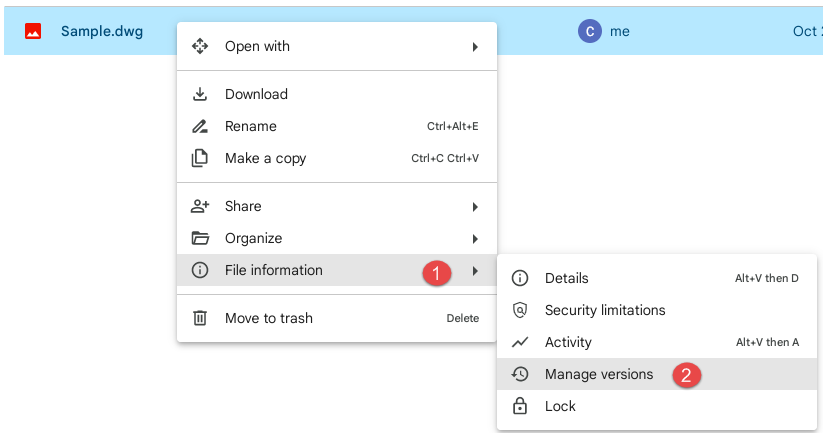Click the Ctrl+C Ctrl+V shortcut text
This screenshot has height=433, width=823.
click(445, 158)
